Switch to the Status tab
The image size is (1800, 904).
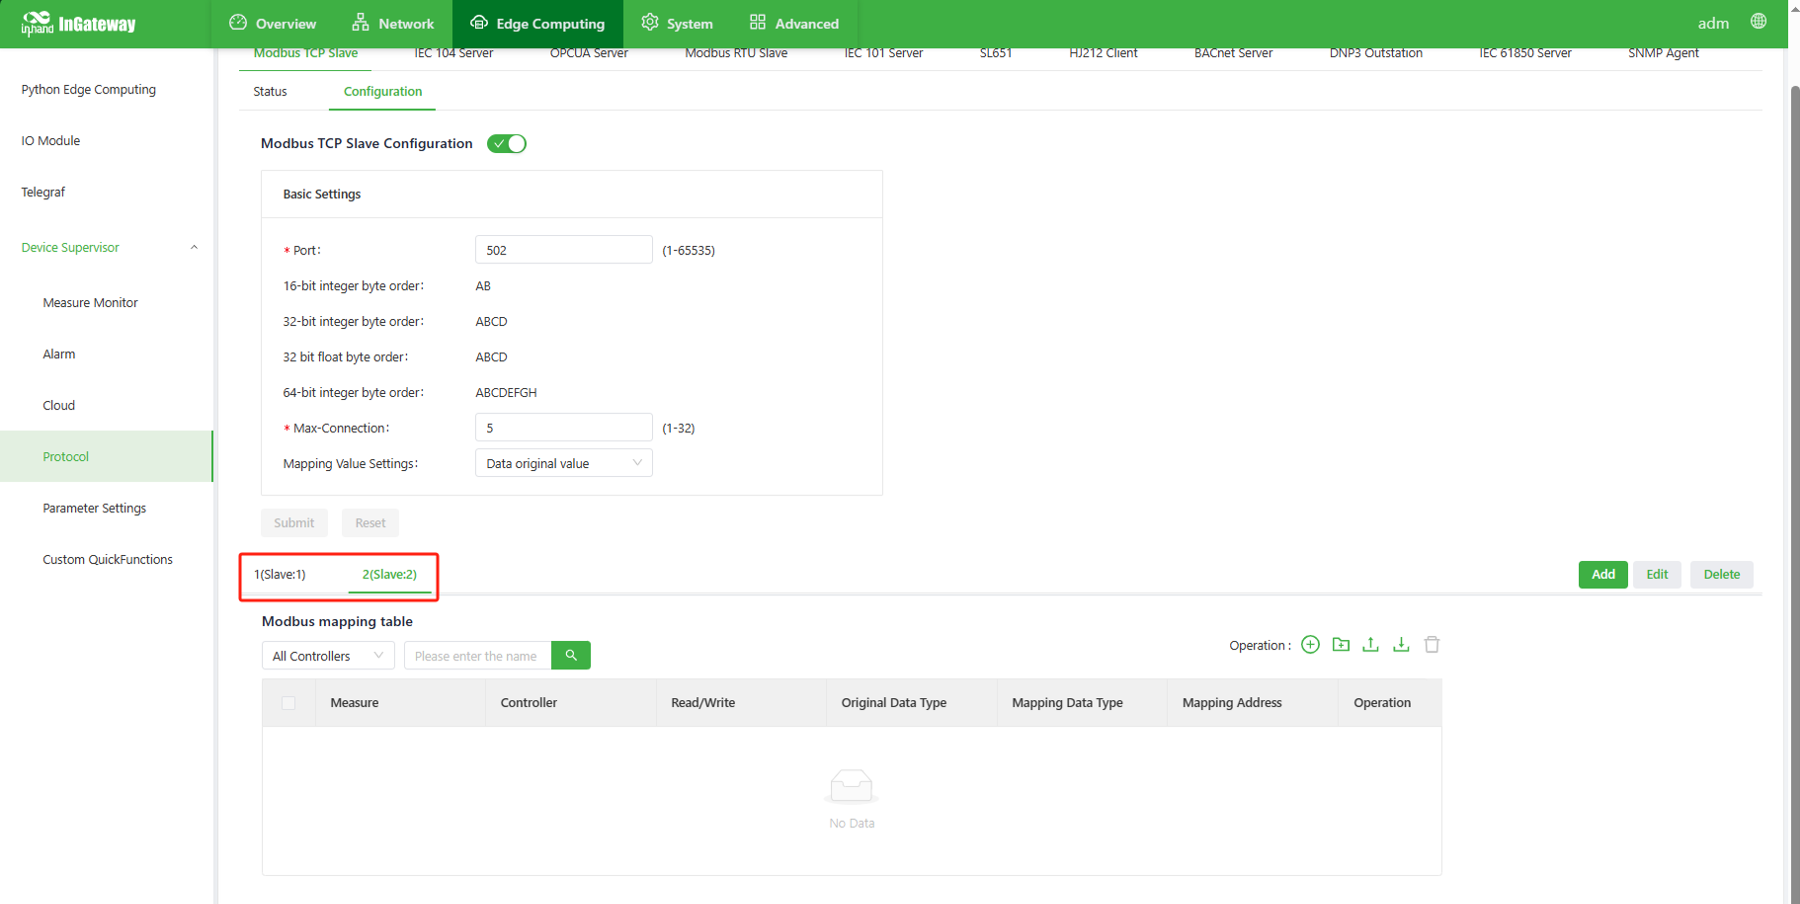pos(270,92)
